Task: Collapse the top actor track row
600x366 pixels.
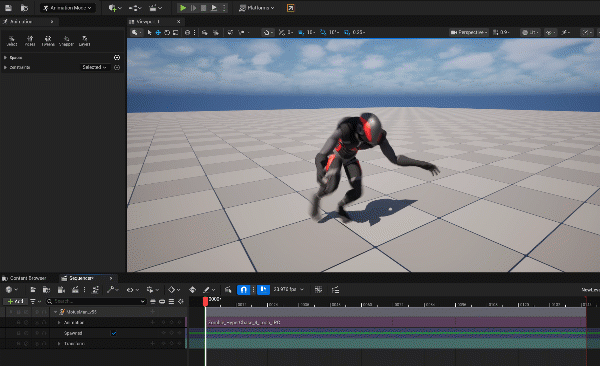Action: click(x=55, y=312)
